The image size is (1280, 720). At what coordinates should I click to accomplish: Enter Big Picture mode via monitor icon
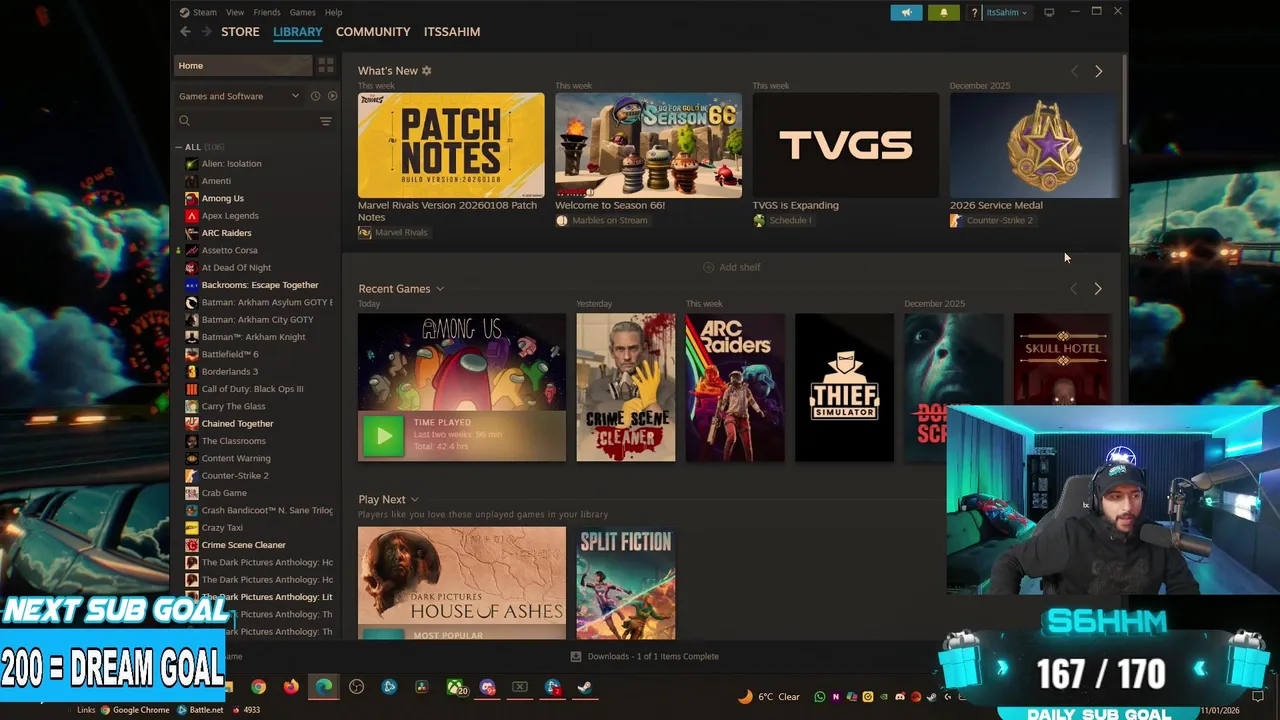[x=1049, y=12]
